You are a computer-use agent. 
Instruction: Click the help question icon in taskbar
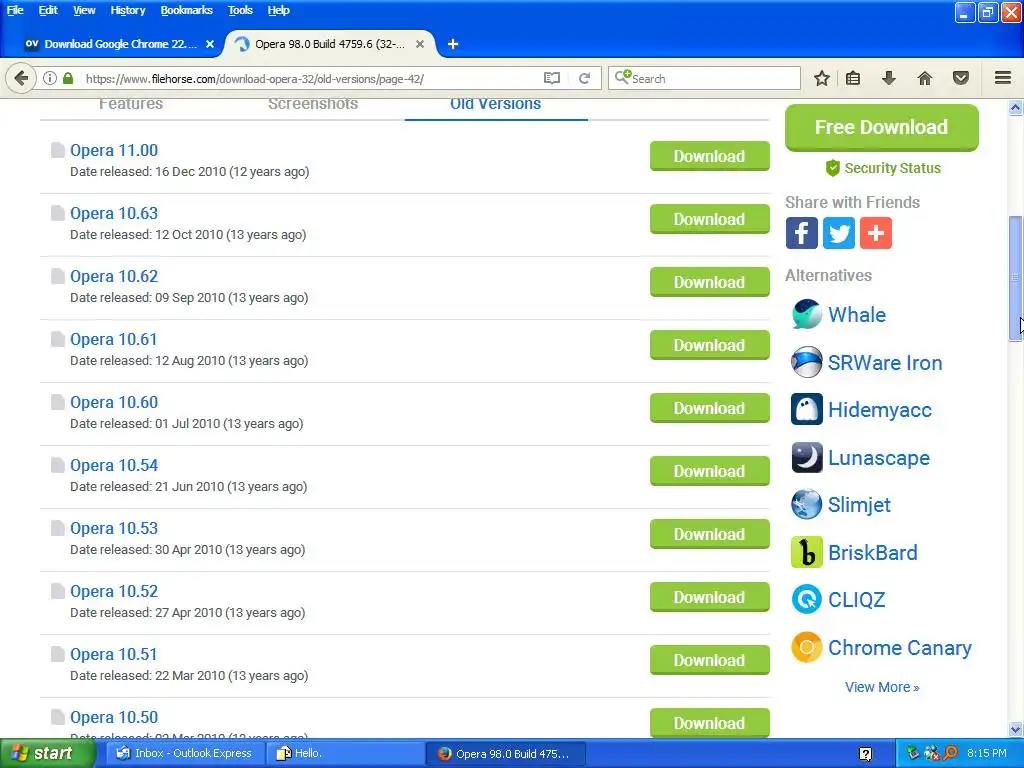click(x=866, y=754)
